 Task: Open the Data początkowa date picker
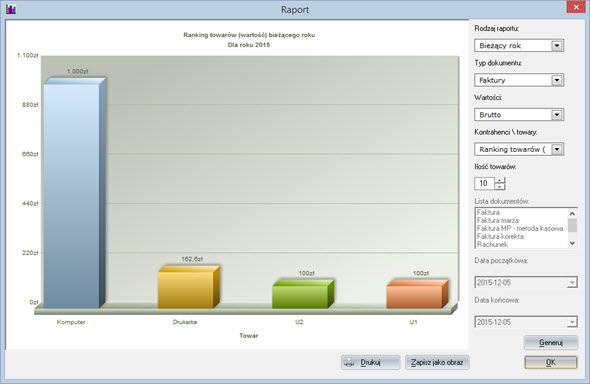coord(572,282)
